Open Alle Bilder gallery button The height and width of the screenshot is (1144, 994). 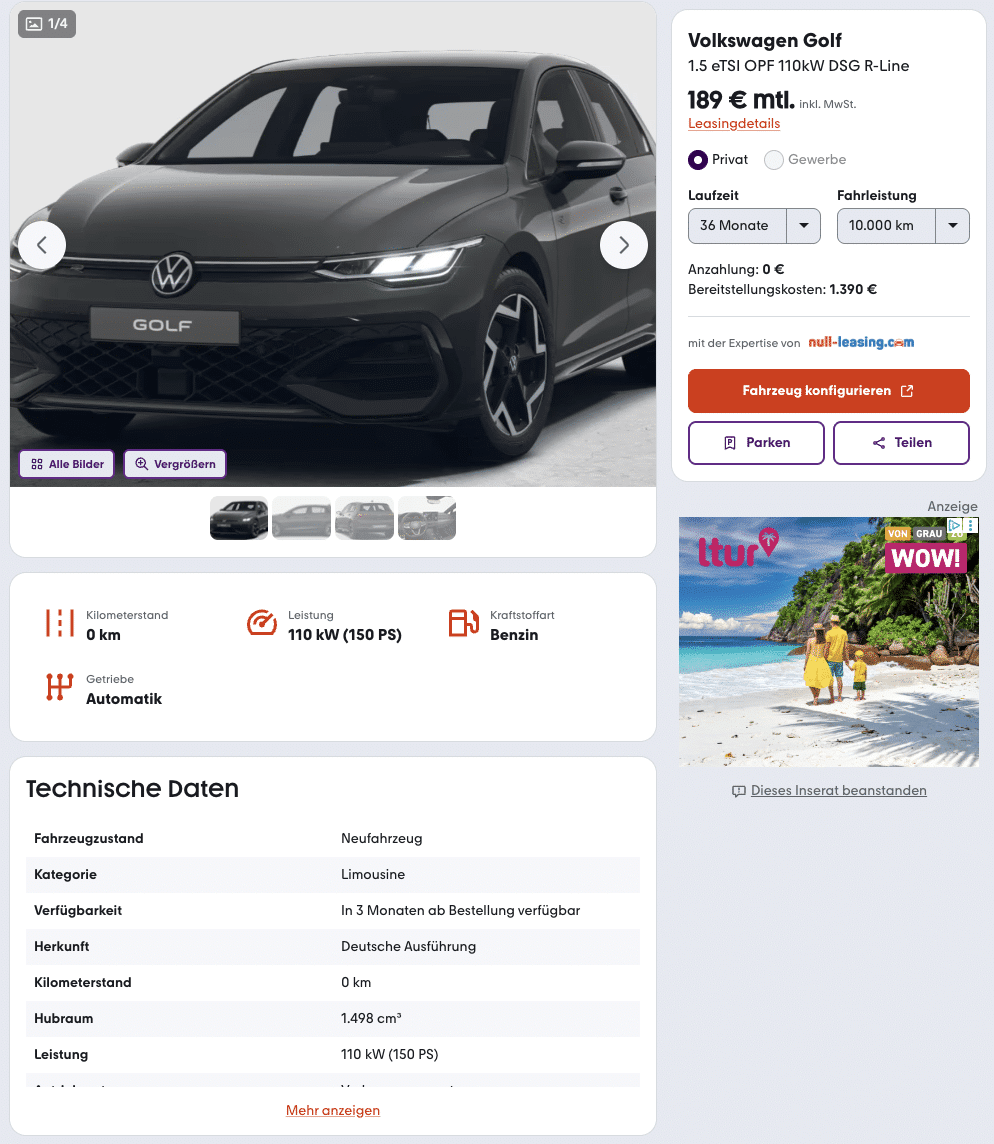click(66, 464)
